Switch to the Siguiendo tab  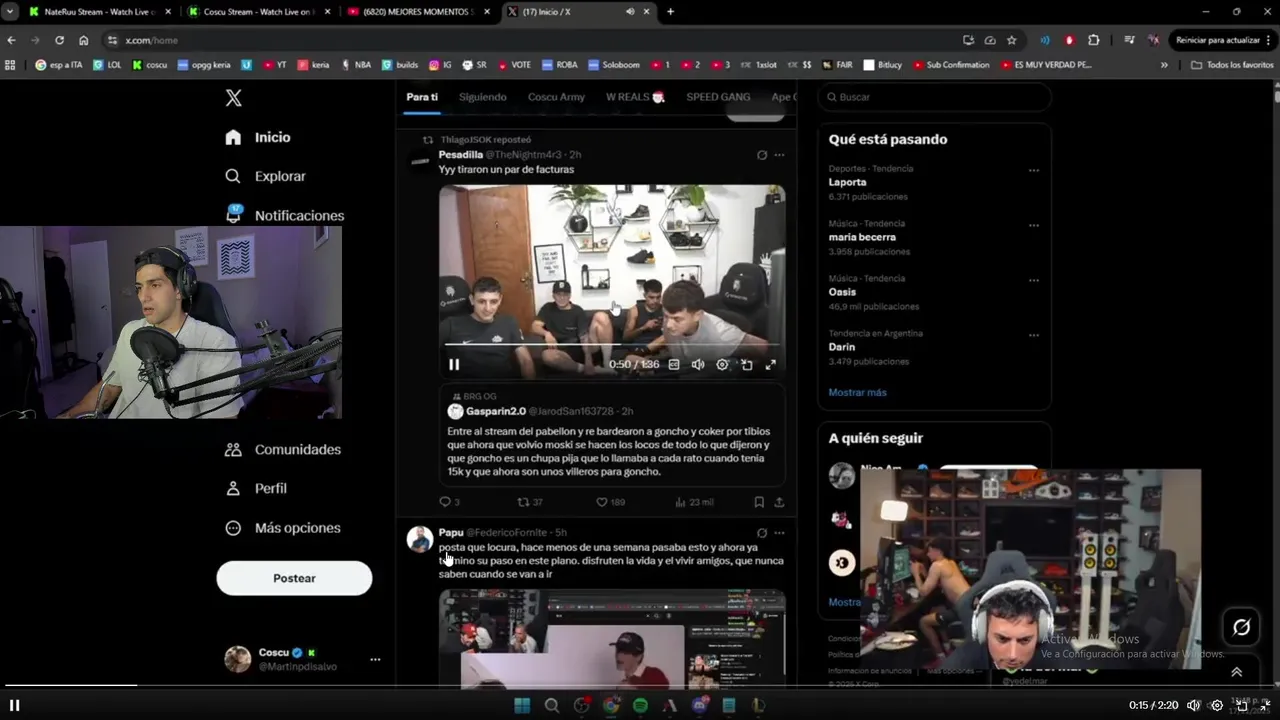pyautogui.click(x=483, y=97)
